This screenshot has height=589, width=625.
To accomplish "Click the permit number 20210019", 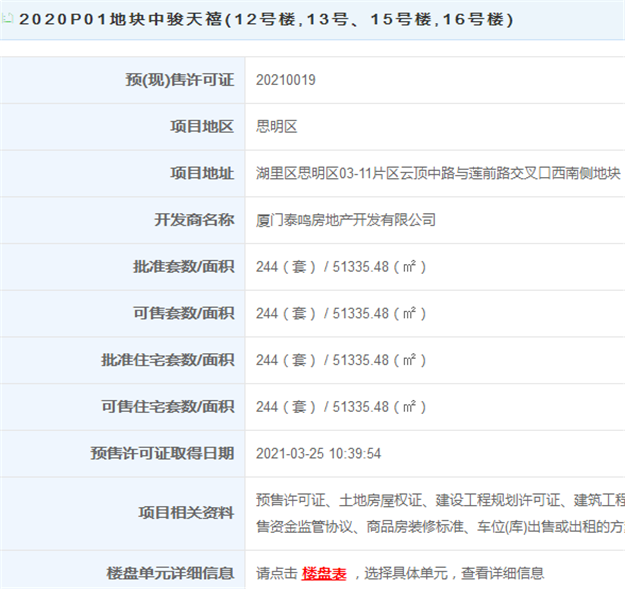I will 285,80.
